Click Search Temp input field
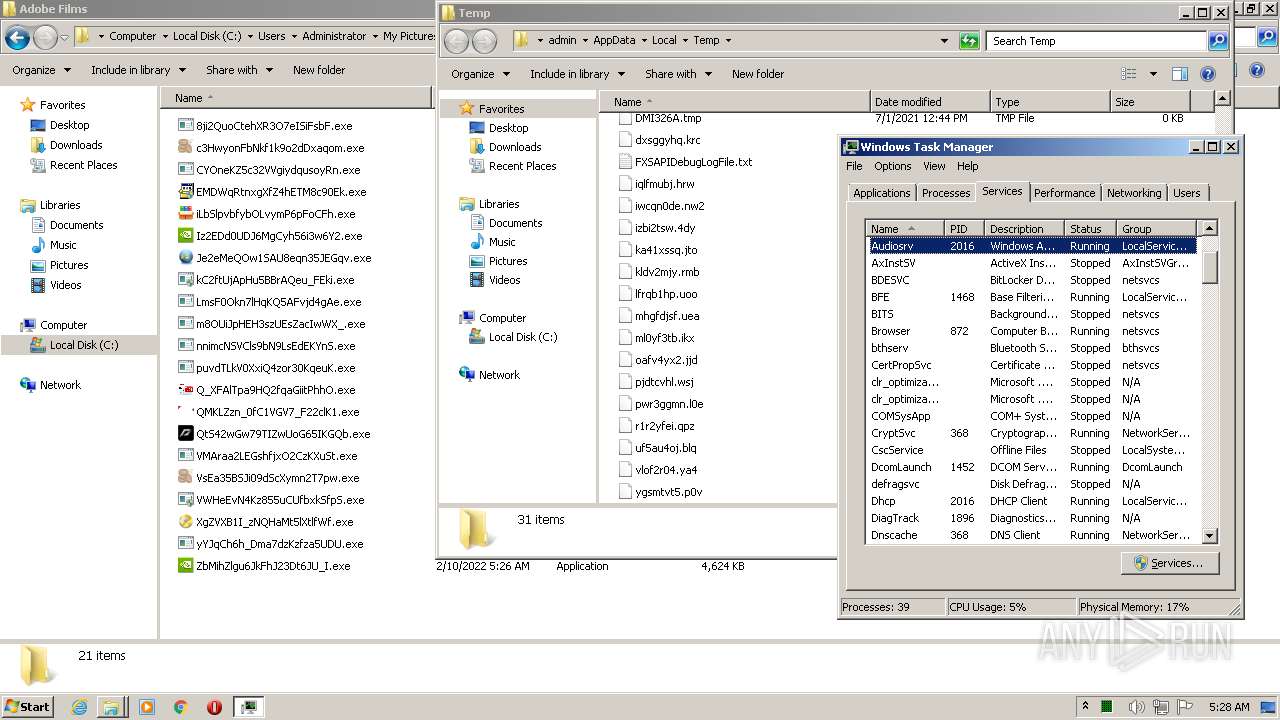 click(x=1096, y=41)
